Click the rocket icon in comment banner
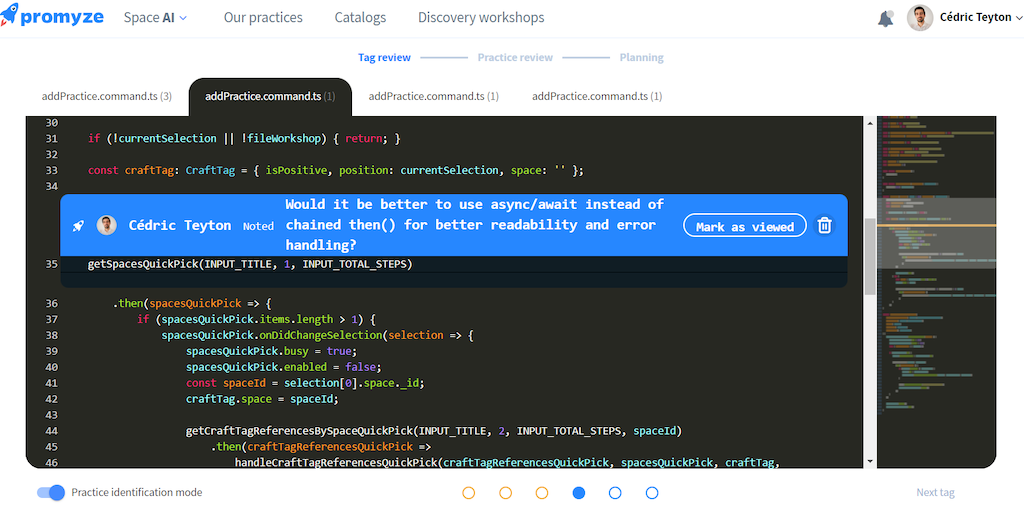The width and height of the screenshot is (1024, 512). tap(78, 226)
